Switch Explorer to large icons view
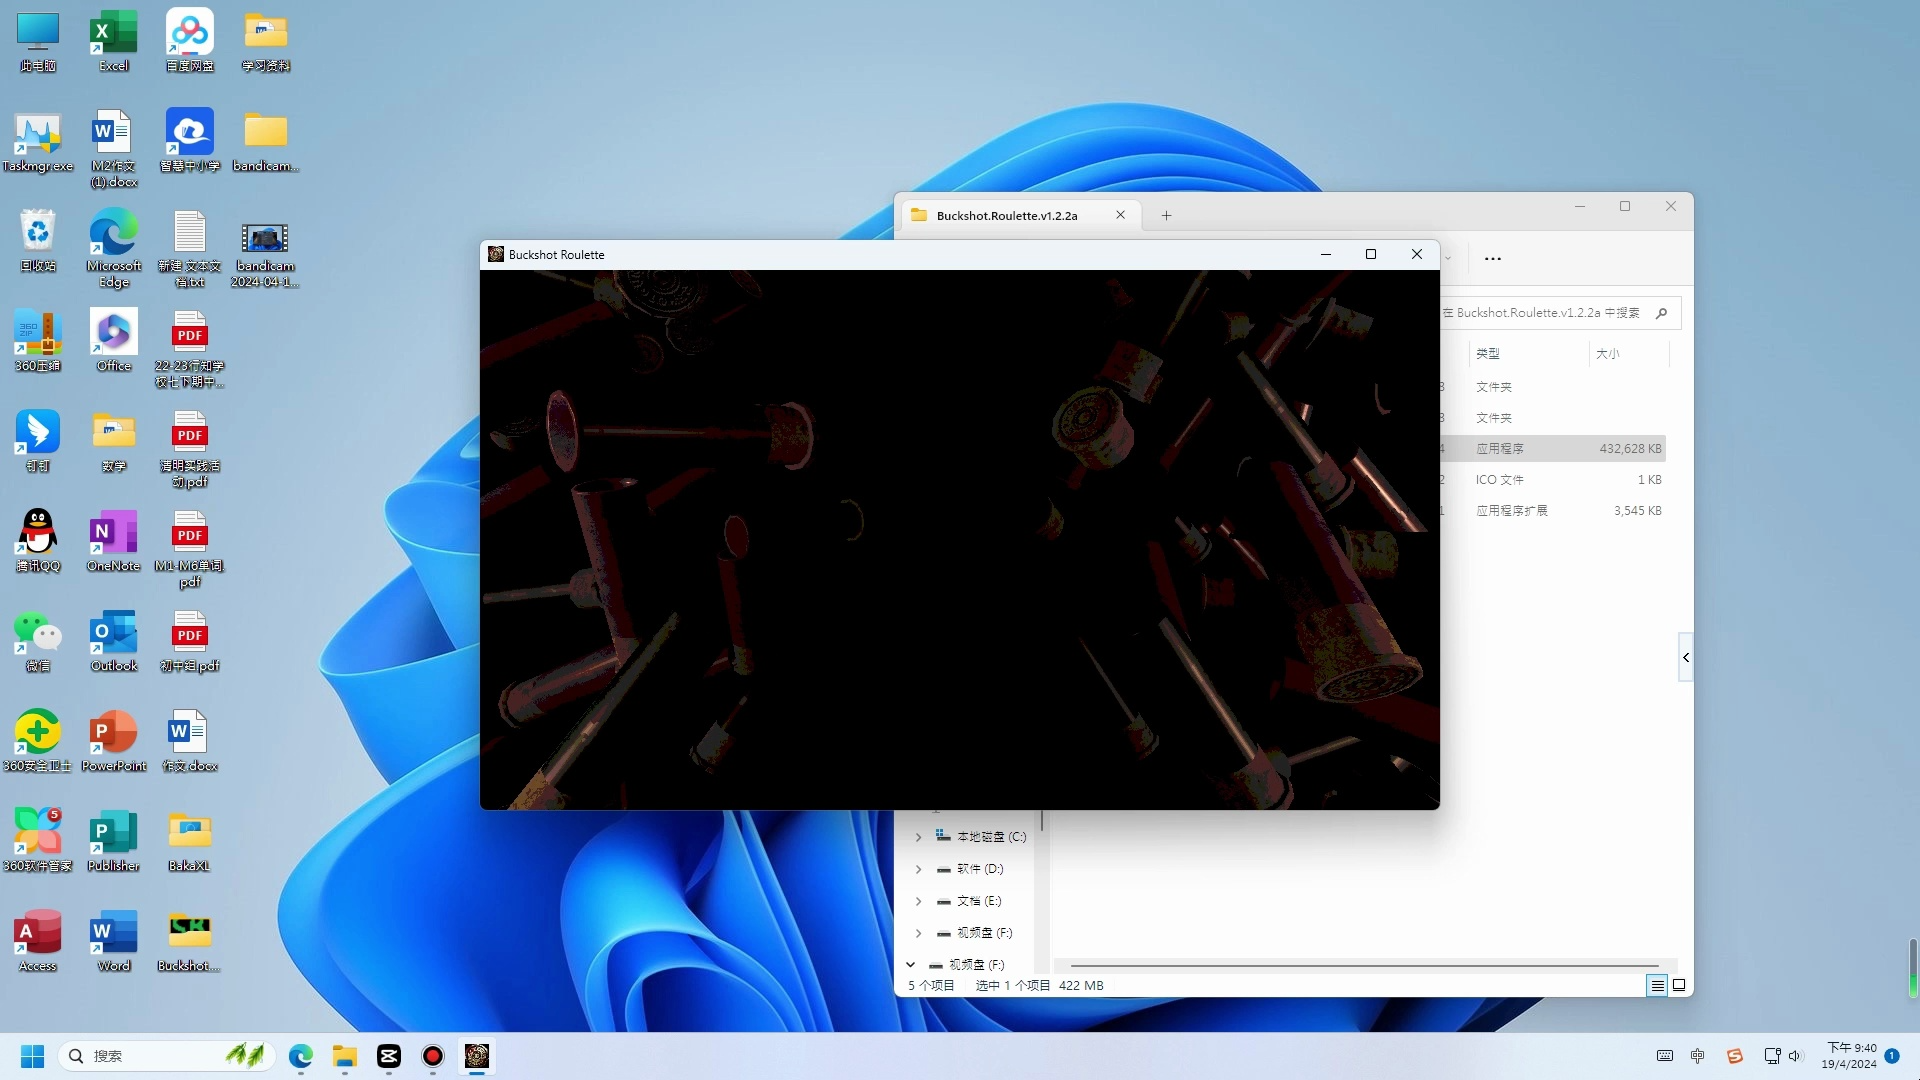 coord(1679,985)
